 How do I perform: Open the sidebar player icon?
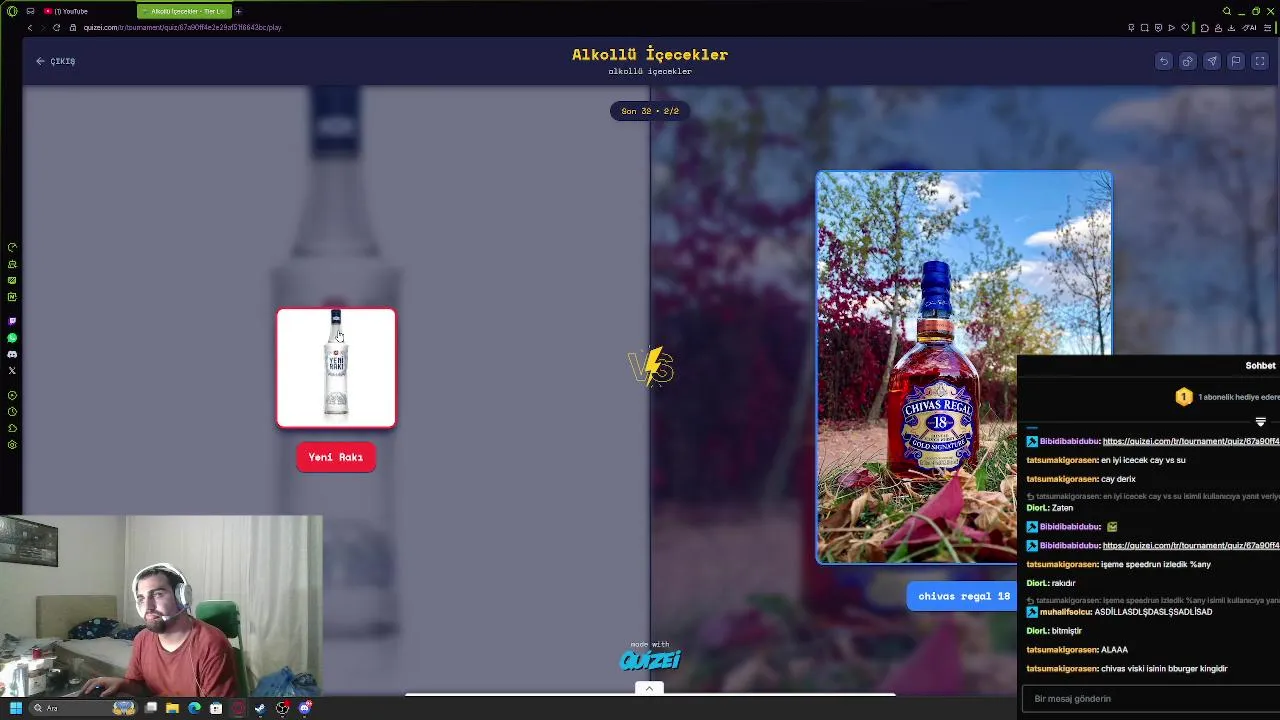12,395
